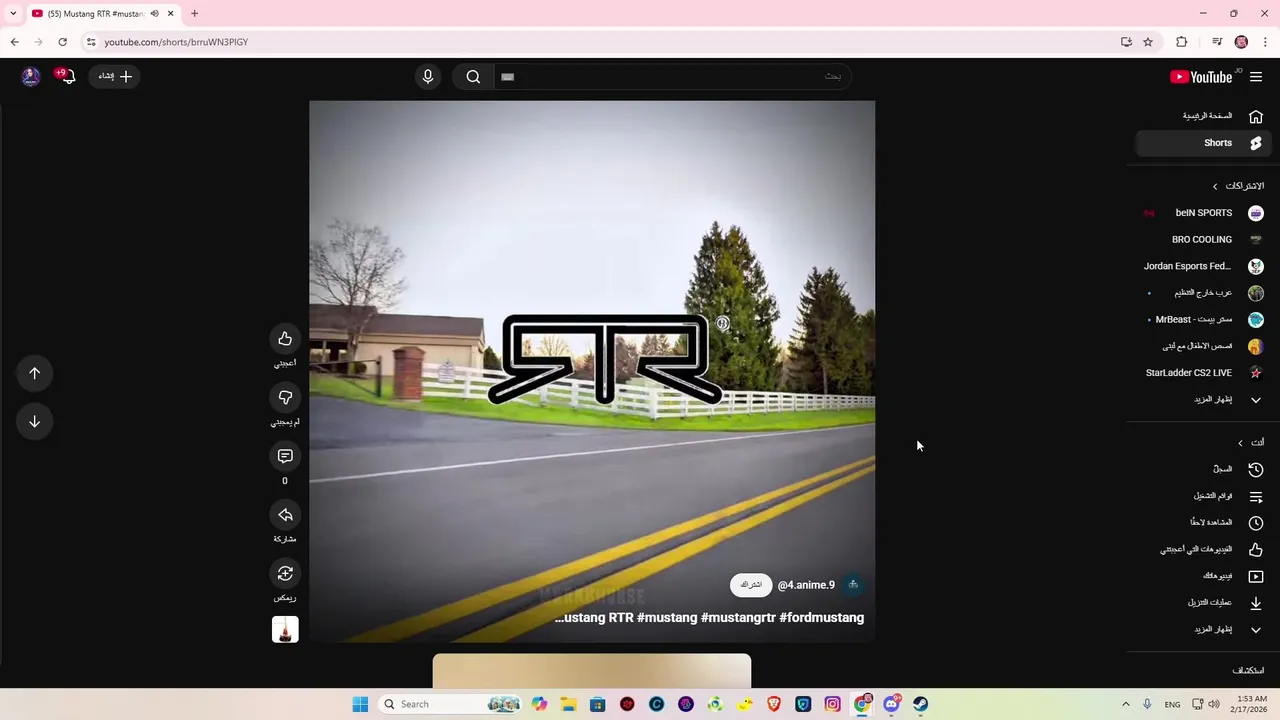Click the Create button
The image size is (1280, 720).
[116, 76]
